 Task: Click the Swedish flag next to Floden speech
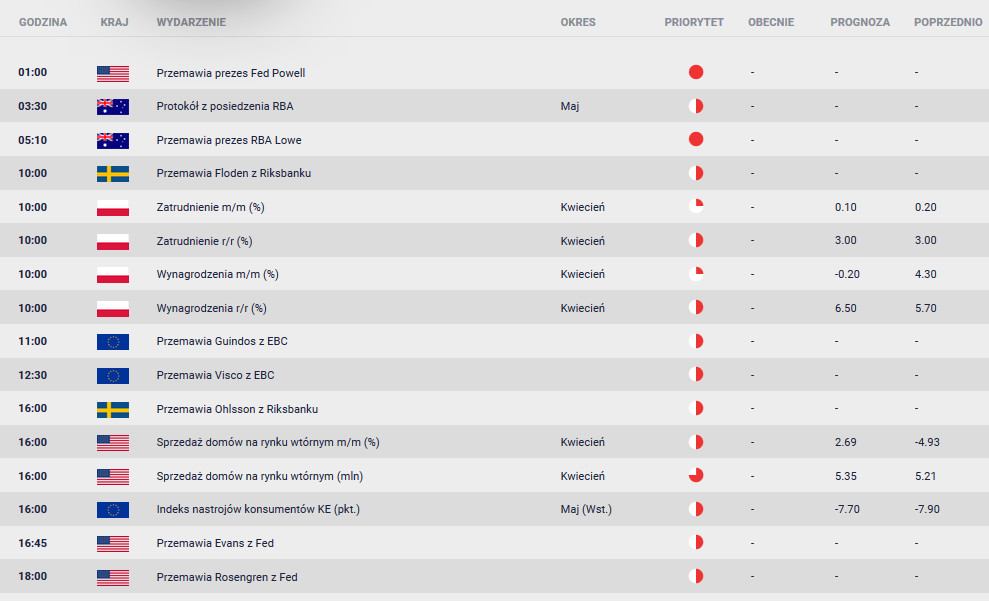pyautogui.click(x=113, y=173)
